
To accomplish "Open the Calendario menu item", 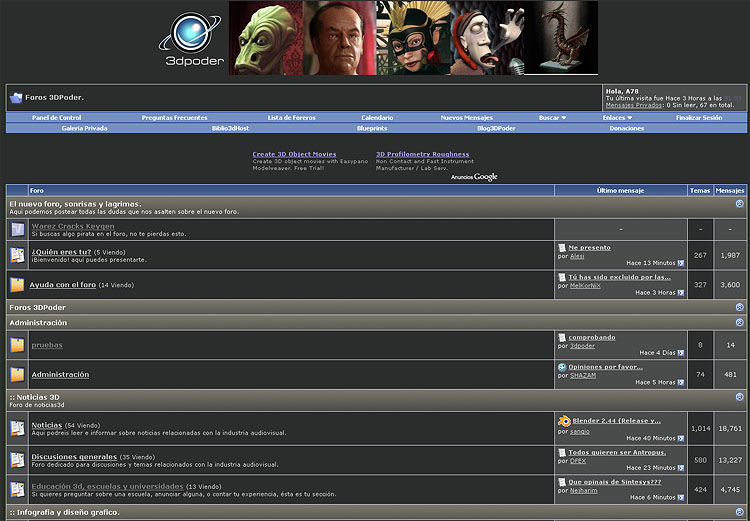I will point(377,118).
